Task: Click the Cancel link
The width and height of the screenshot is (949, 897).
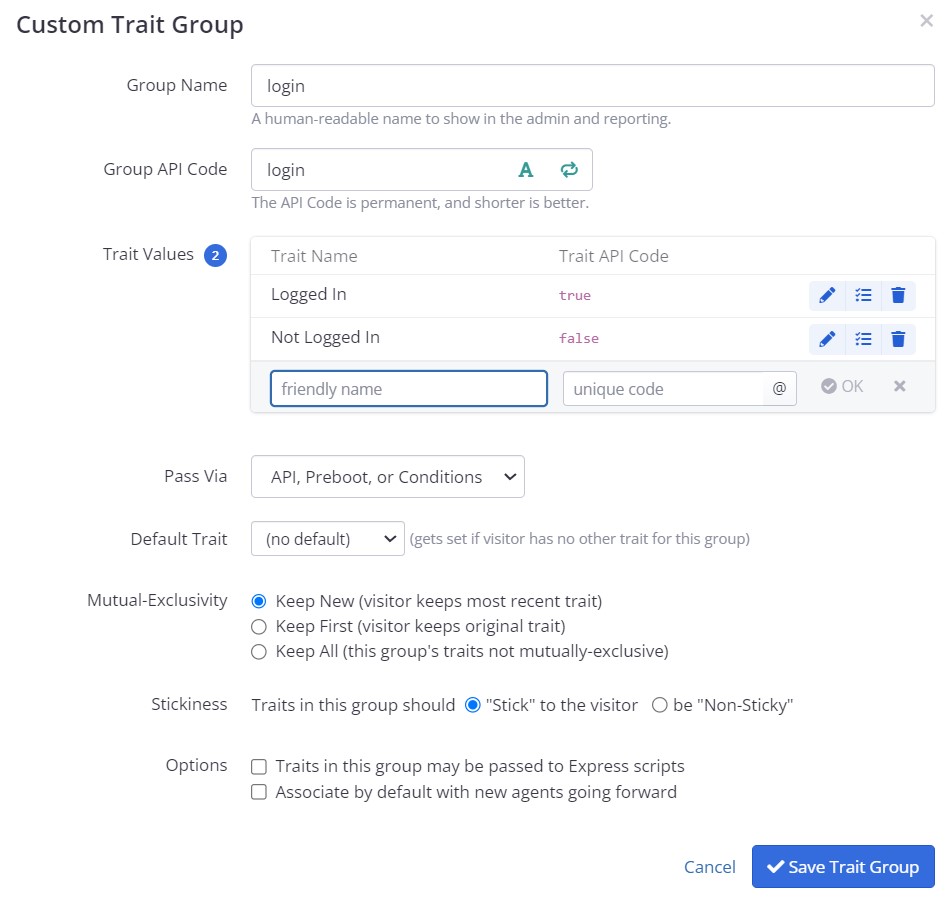Action: tap(709, 867)
